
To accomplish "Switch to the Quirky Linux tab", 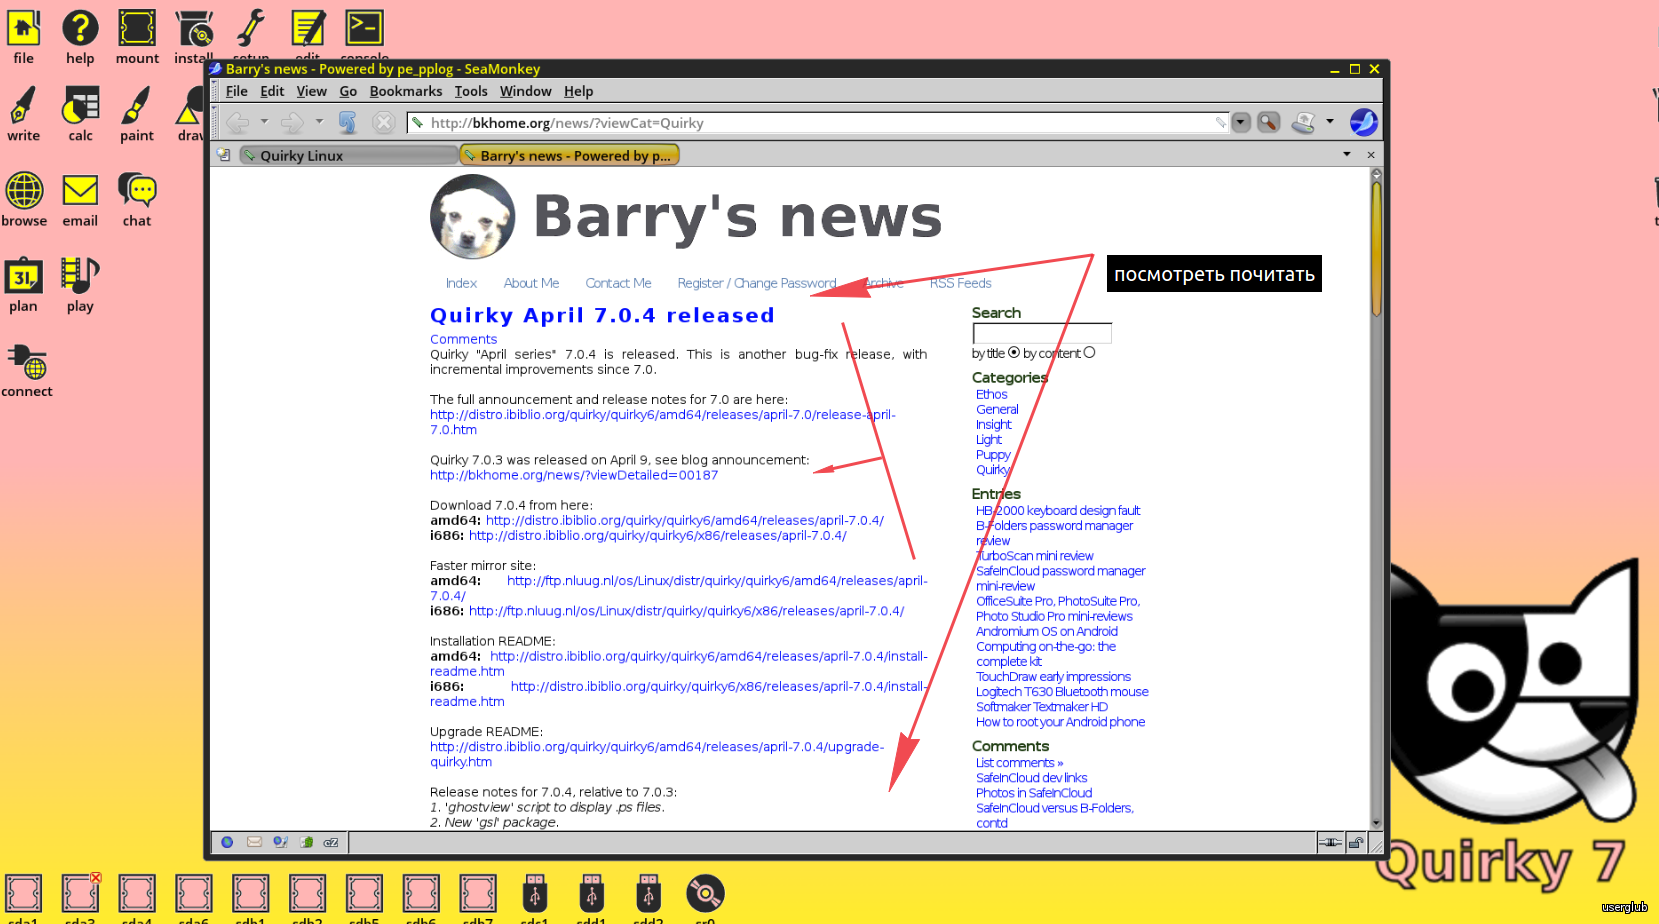I will click(348, 155).
